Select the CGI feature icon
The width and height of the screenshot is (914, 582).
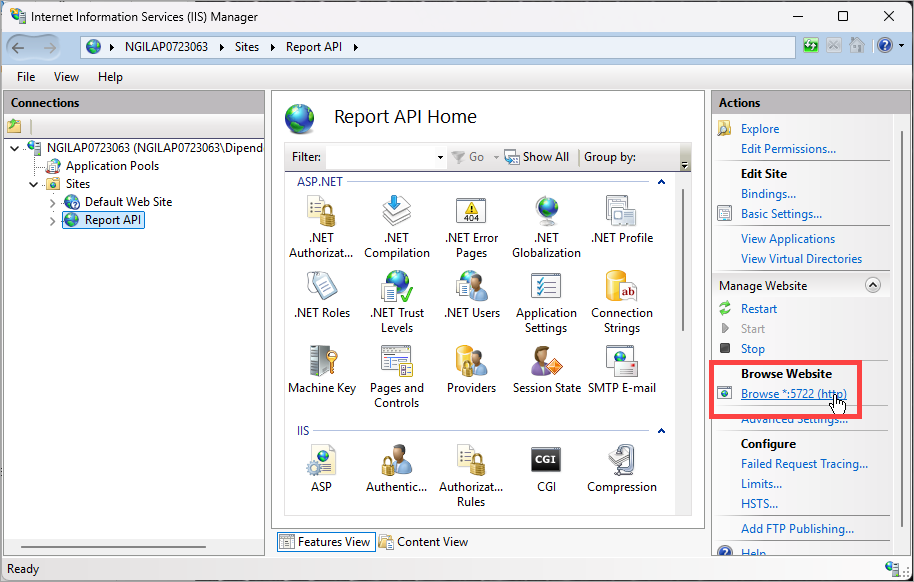click(546, 469)
